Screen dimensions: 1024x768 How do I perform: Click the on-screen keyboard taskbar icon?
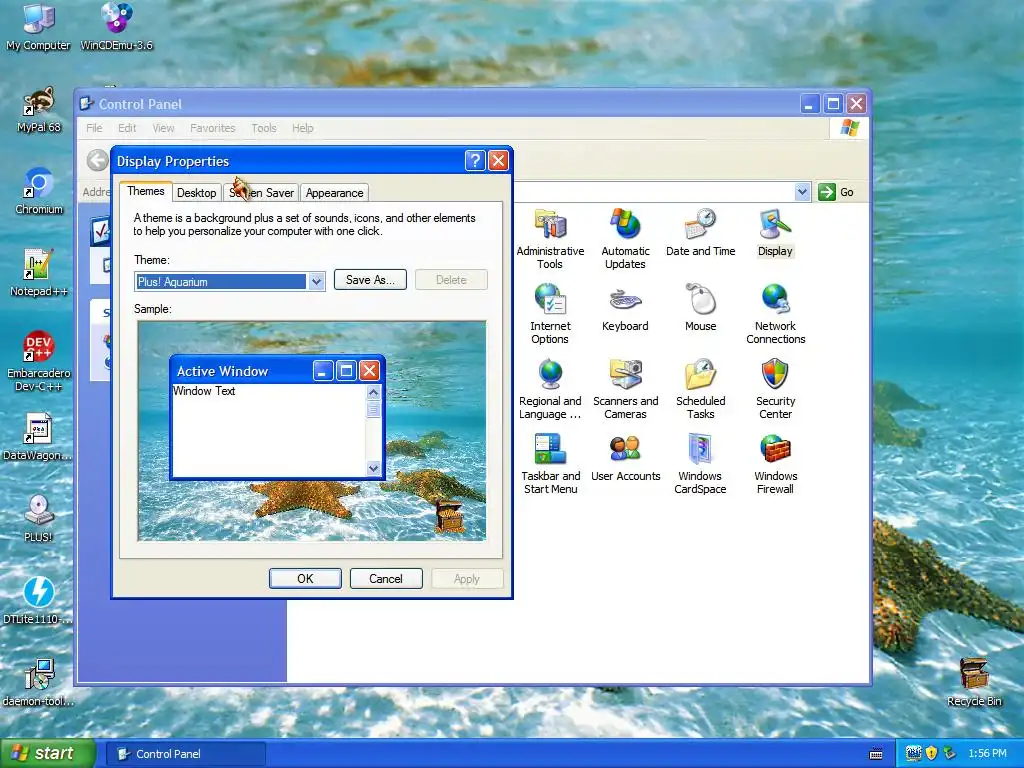pos(876,754)
